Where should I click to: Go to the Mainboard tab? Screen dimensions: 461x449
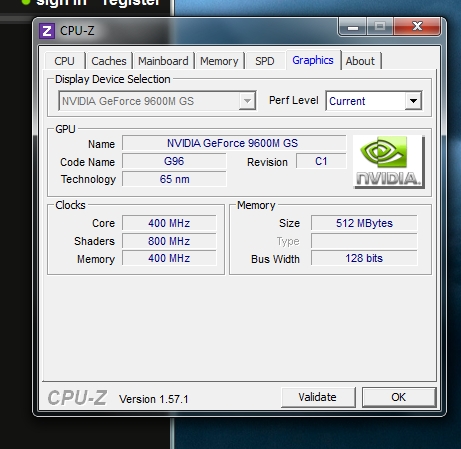tap(163, 61)
